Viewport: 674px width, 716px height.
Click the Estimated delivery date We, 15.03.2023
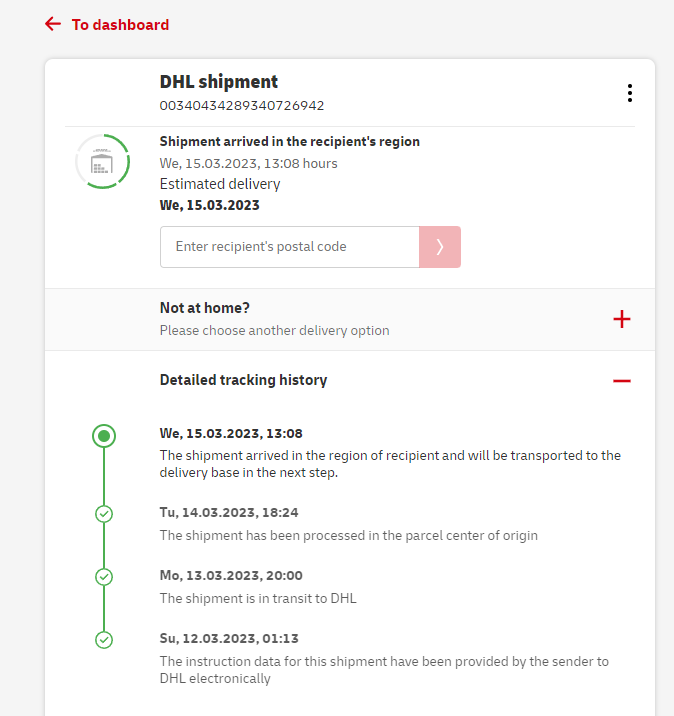pyautogui.click(x=210, y=205)
